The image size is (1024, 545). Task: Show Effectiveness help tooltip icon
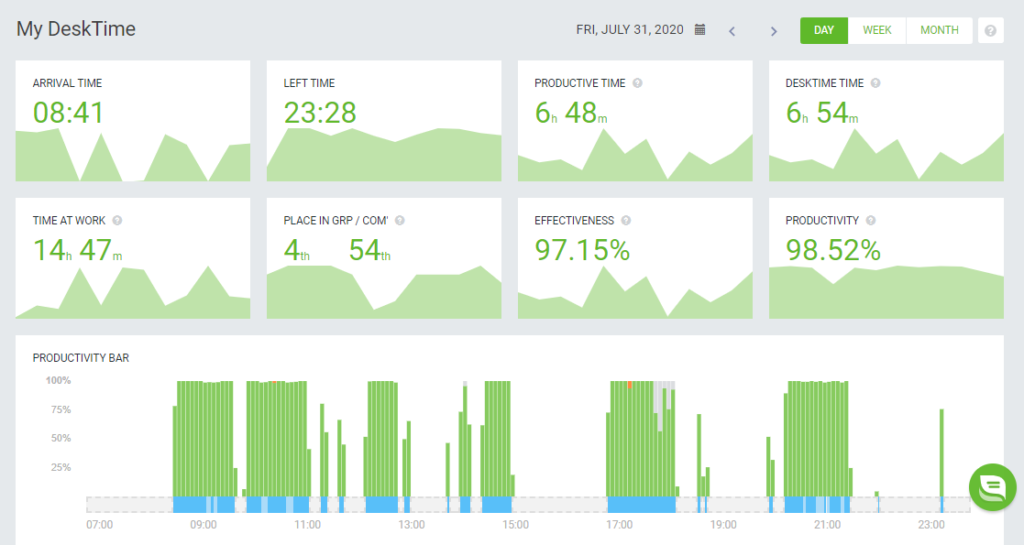coord(626,221)
